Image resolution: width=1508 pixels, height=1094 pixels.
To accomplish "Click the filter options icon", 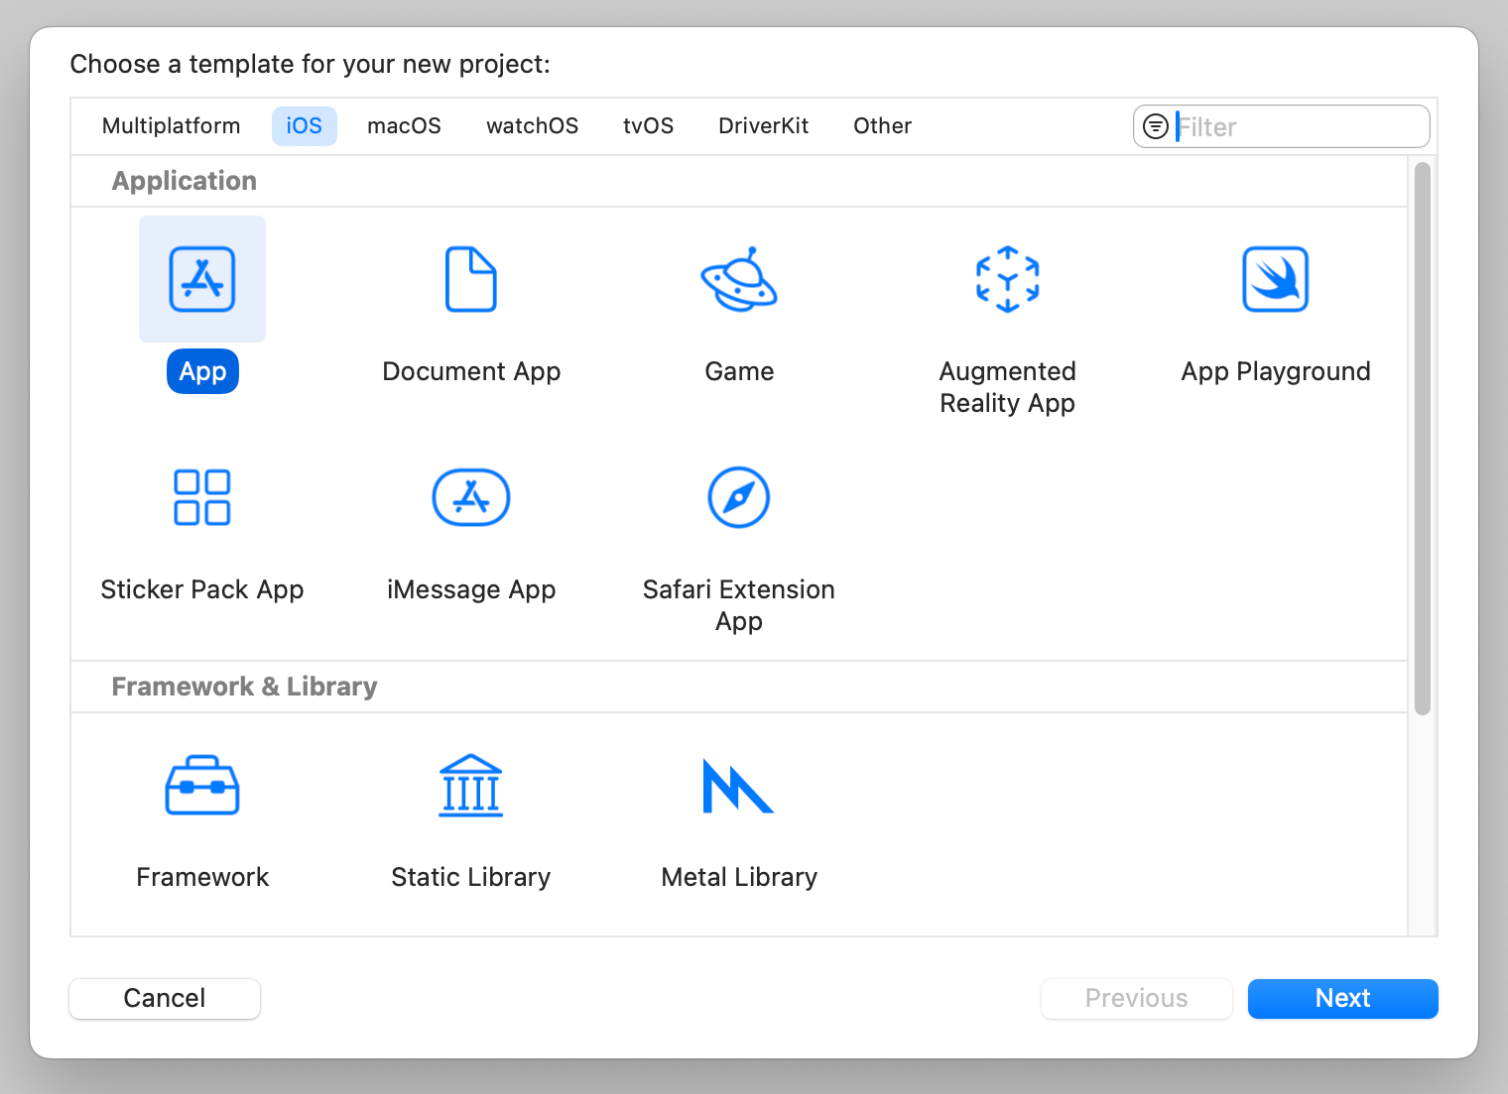I will pyautogui.click(x=1155, y=126).
